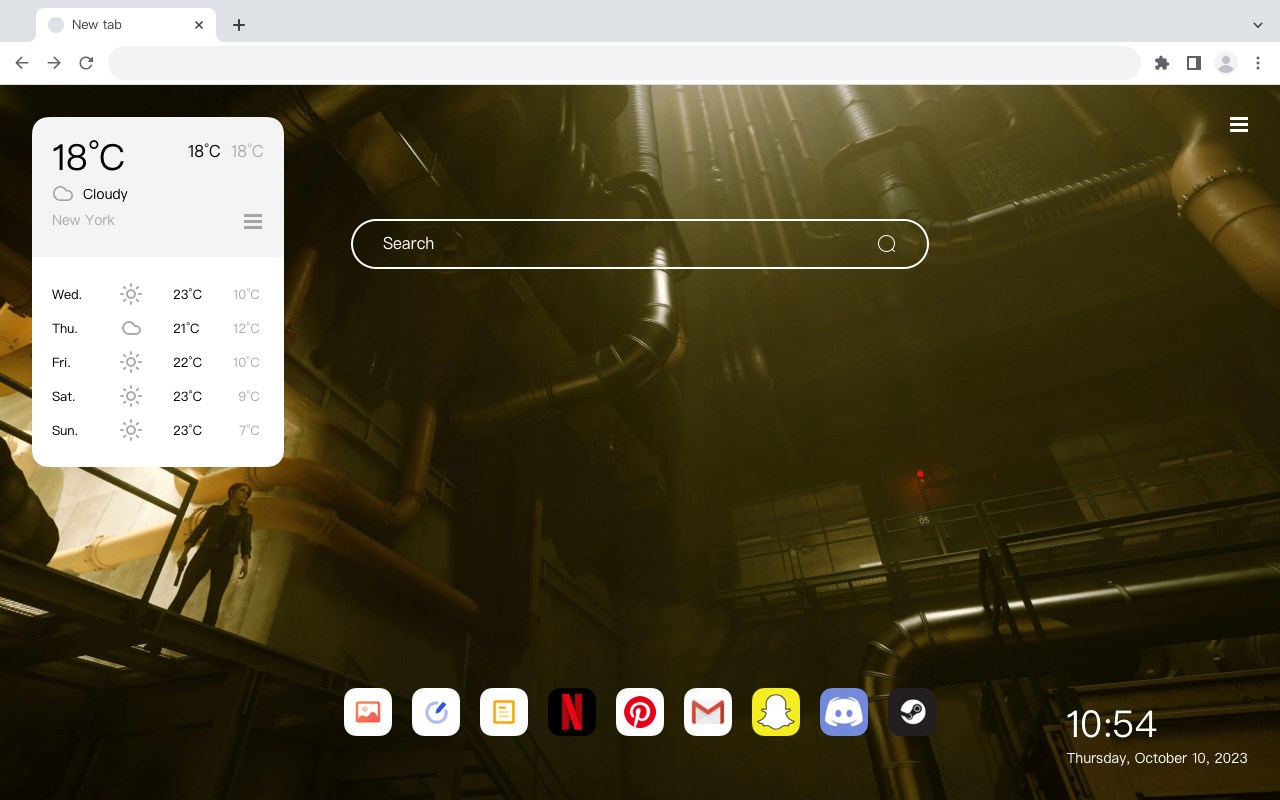Screen dimensions: 1280x800
Task: Launch the Netflix shortcut
Action: pos(572,712)
